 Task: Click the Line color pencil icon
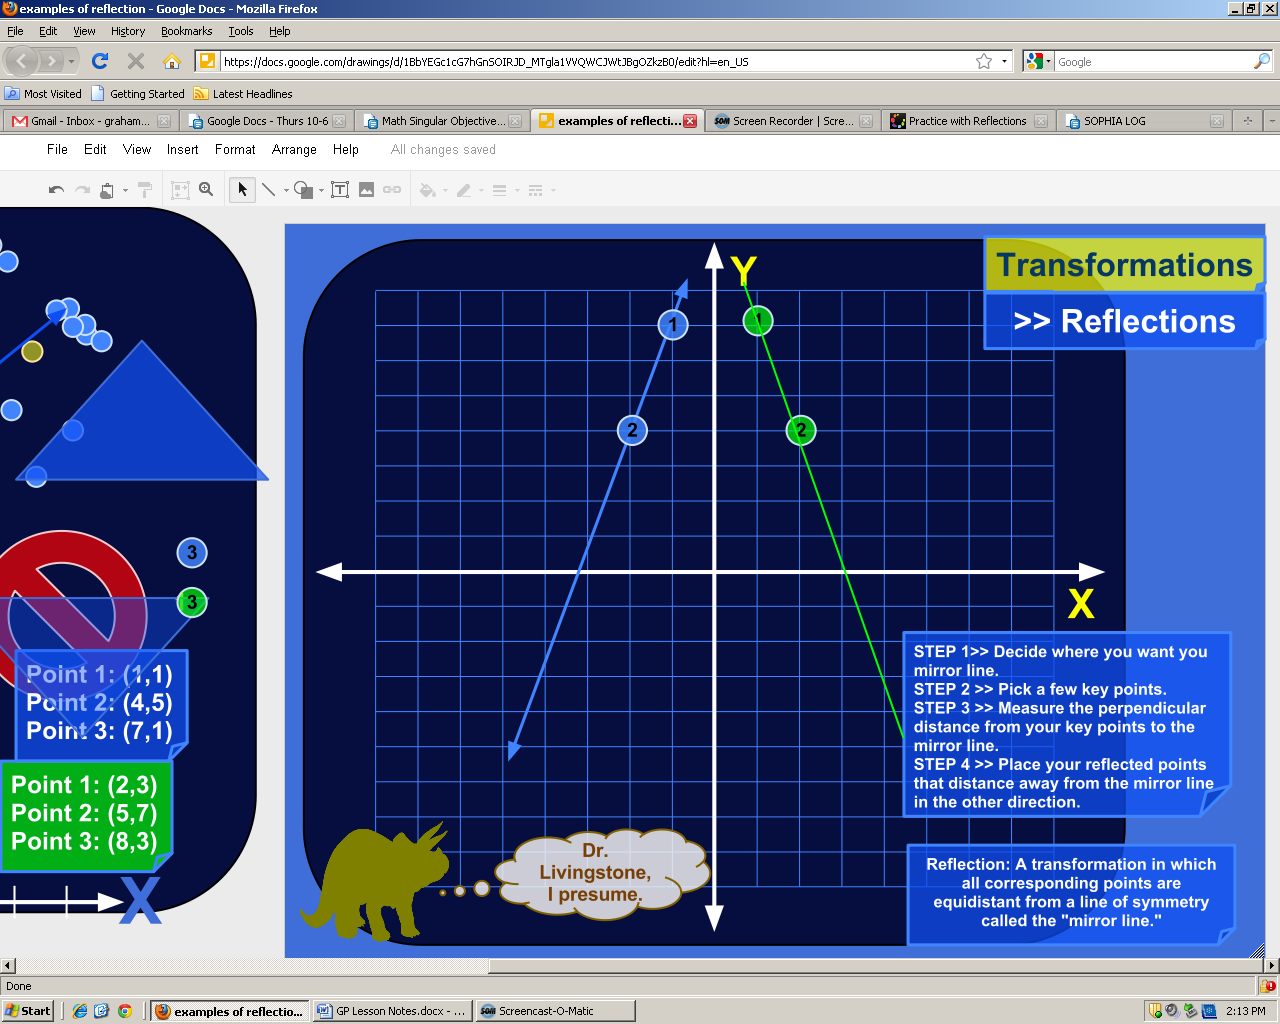[x=464, y=190]
